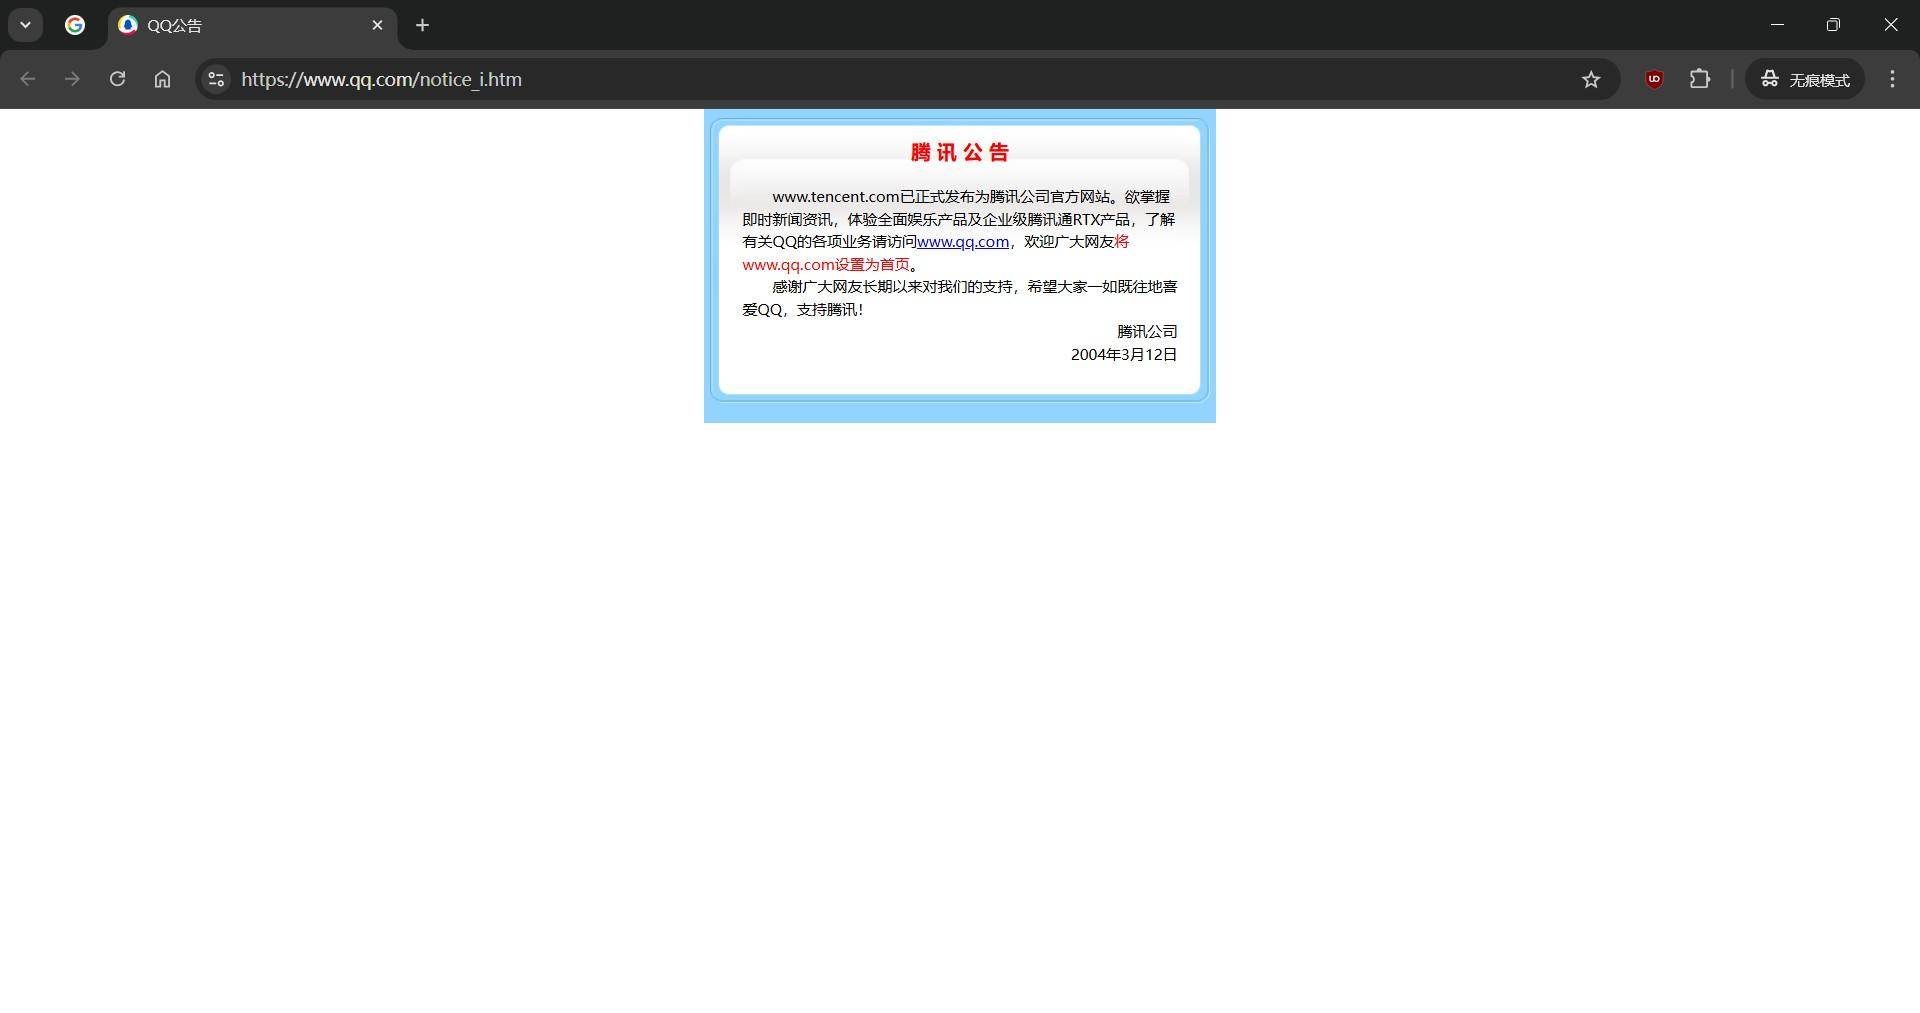Open the uBlock Origin extension icon
This screenshot has width=1920, height=1013.
point(1654,79)
